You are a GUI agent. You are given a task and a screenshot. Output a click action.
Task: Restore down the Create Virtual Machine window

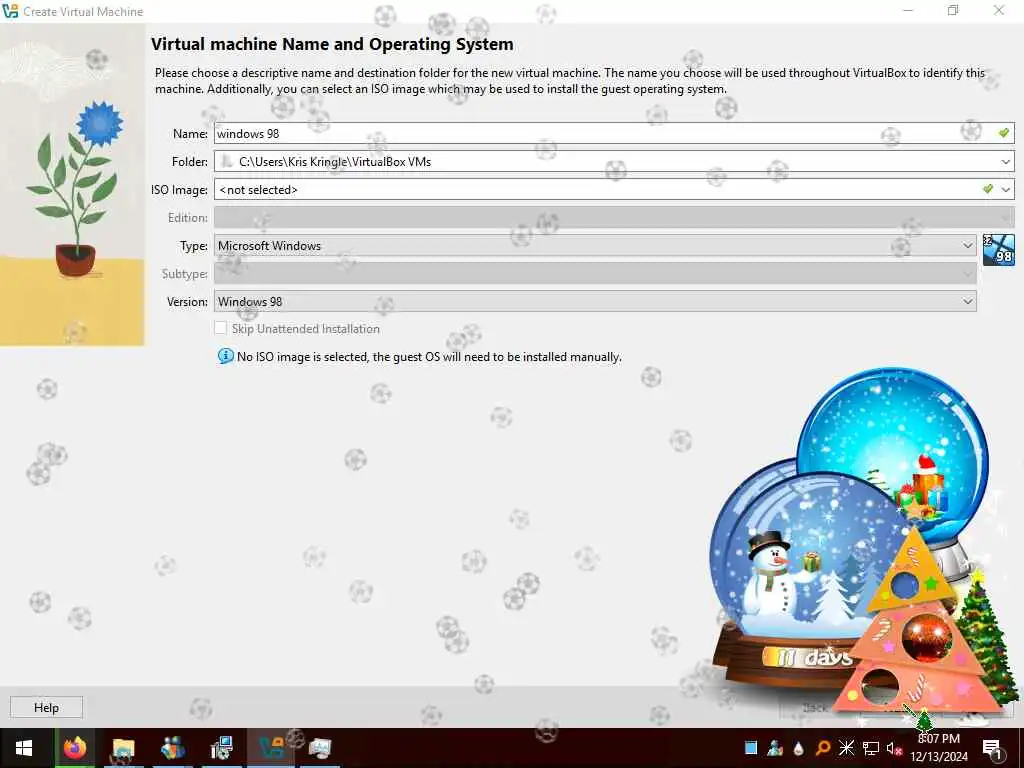coord(953,10)
